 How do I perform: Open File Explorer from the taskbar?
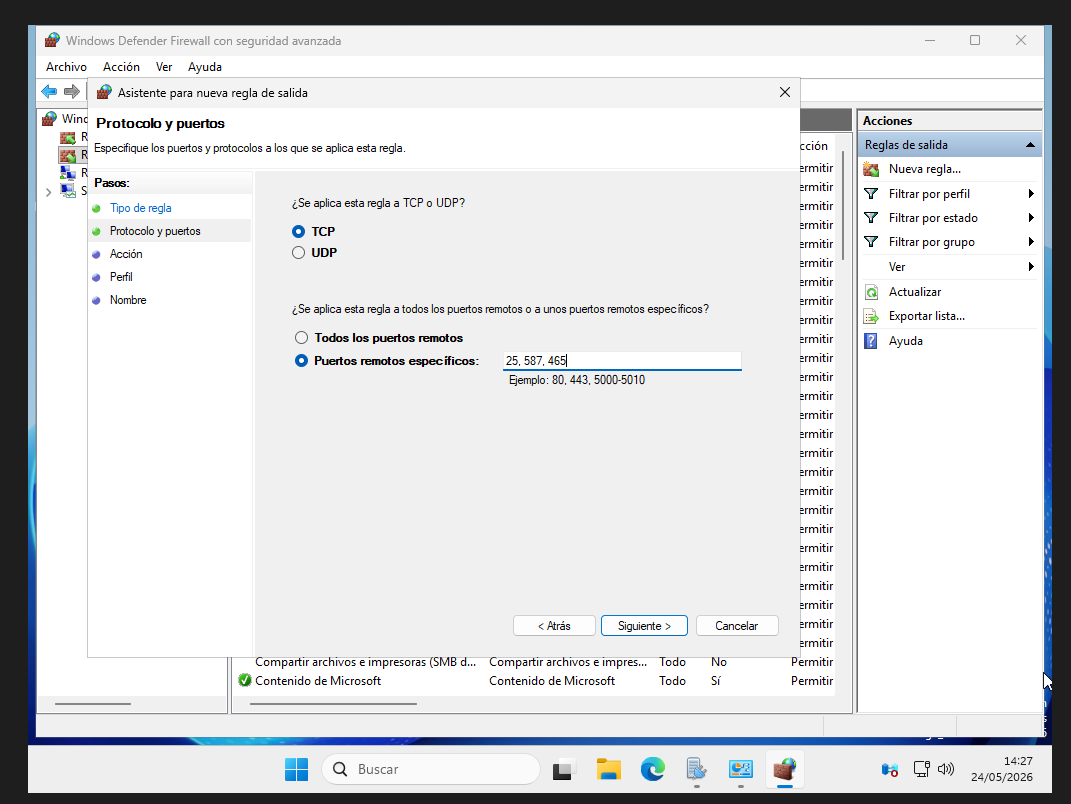608,769
